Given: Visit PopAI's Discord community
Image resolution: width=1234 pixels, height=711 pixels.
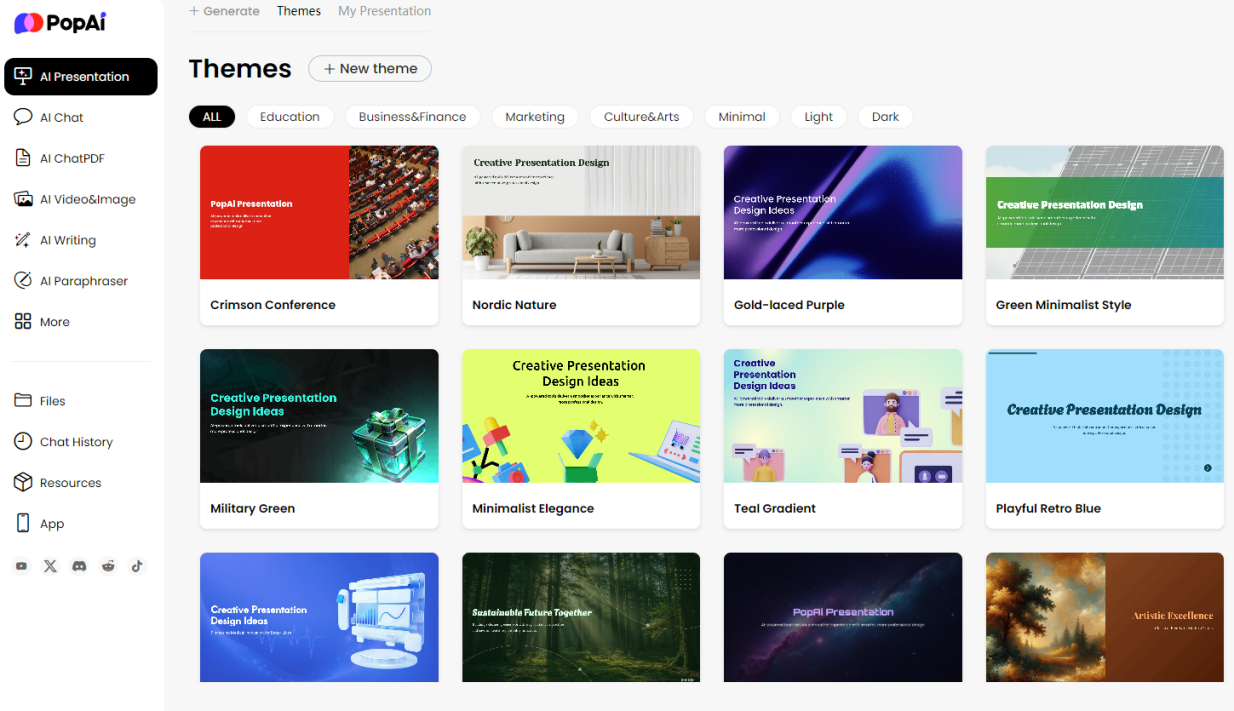Looking at the screenshot, I should (x=79, y=566).
